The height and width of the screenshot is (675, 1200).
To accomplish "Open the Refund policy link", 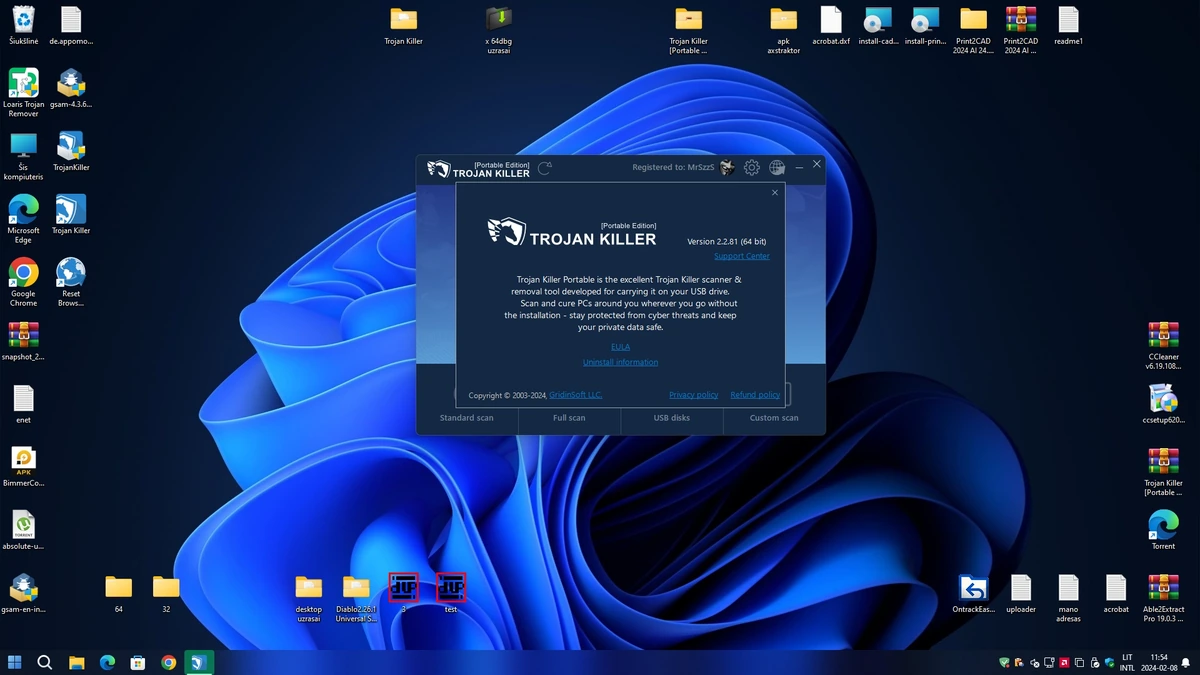I will 755,395.
